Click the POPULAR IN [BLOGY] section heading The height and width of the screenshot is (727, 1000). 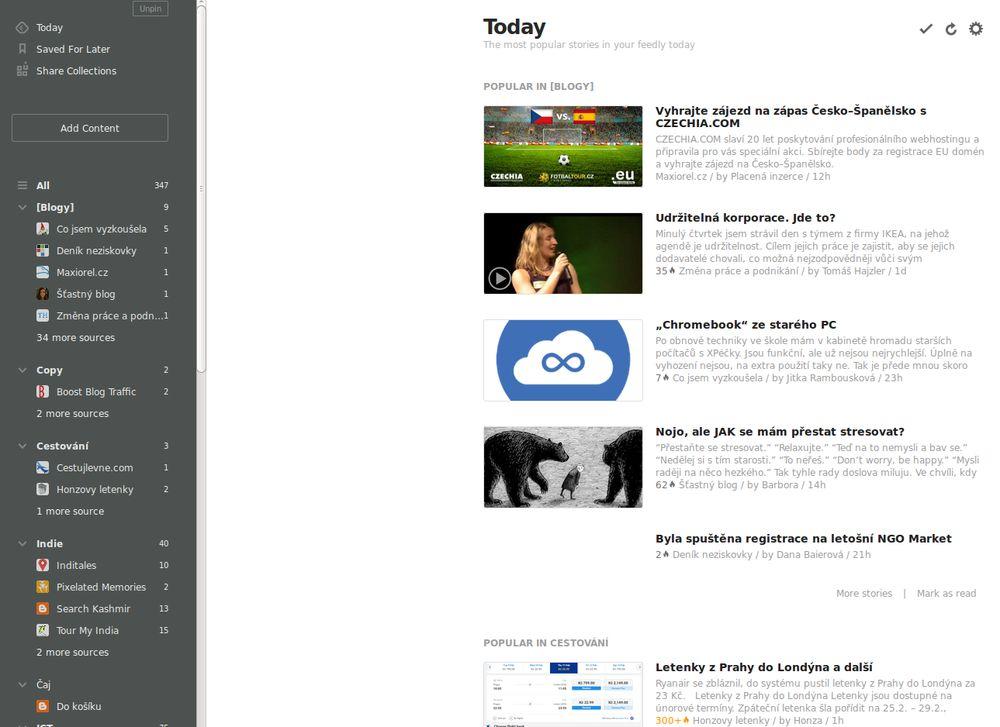pyautogui.click(x=538, y=86)
